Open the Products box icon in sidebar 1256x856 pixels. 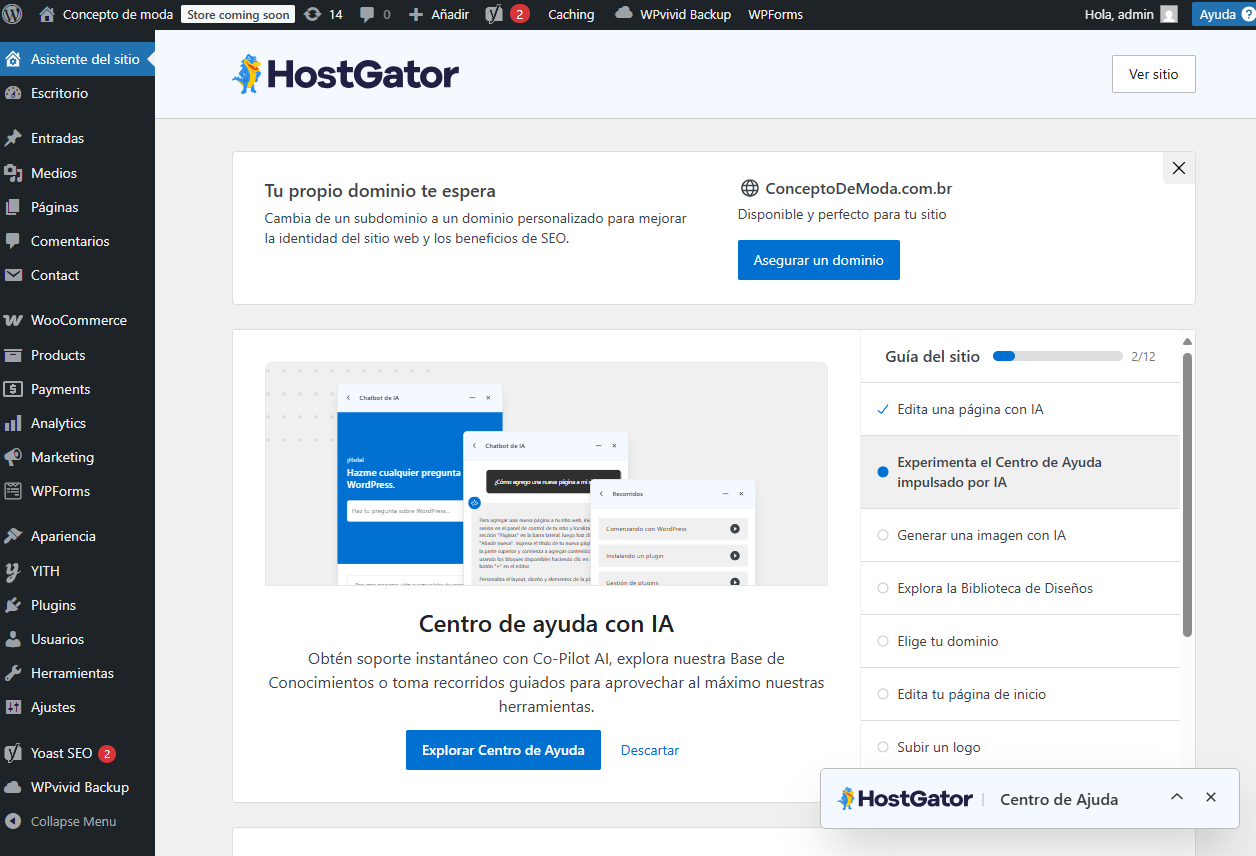13,355
